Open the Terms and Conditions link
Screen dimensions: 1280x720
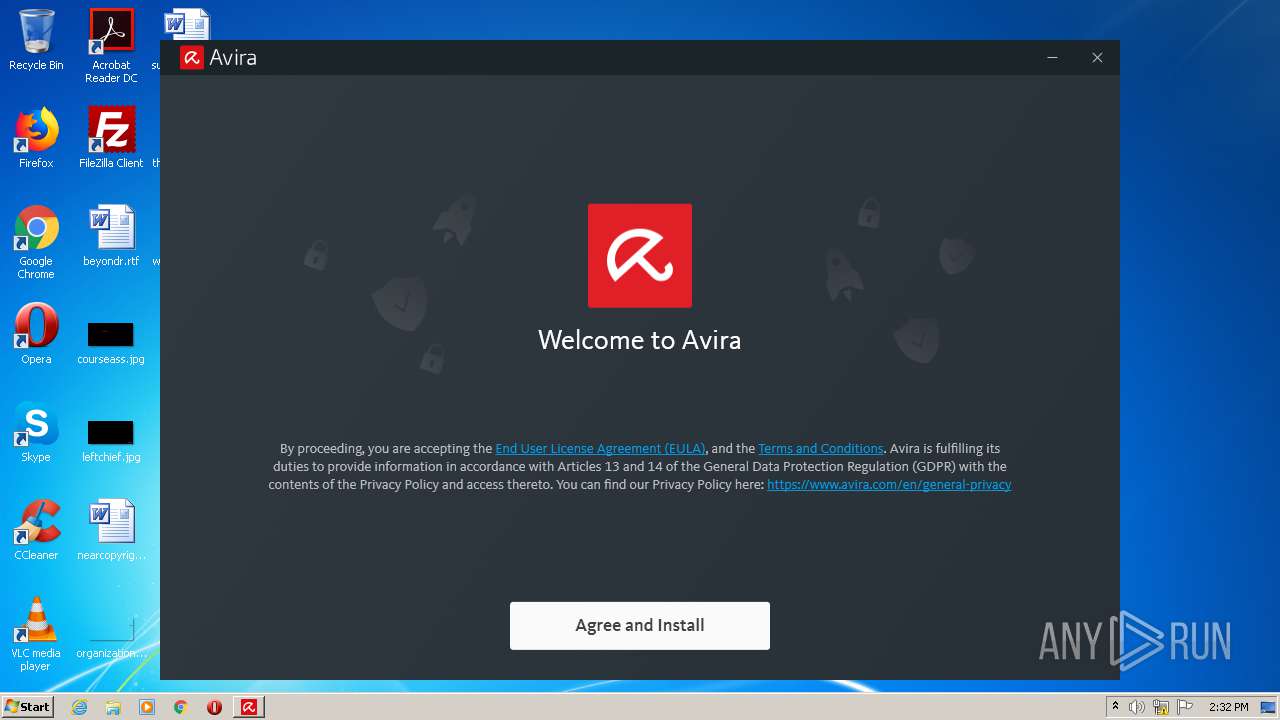tap(821, 448)
